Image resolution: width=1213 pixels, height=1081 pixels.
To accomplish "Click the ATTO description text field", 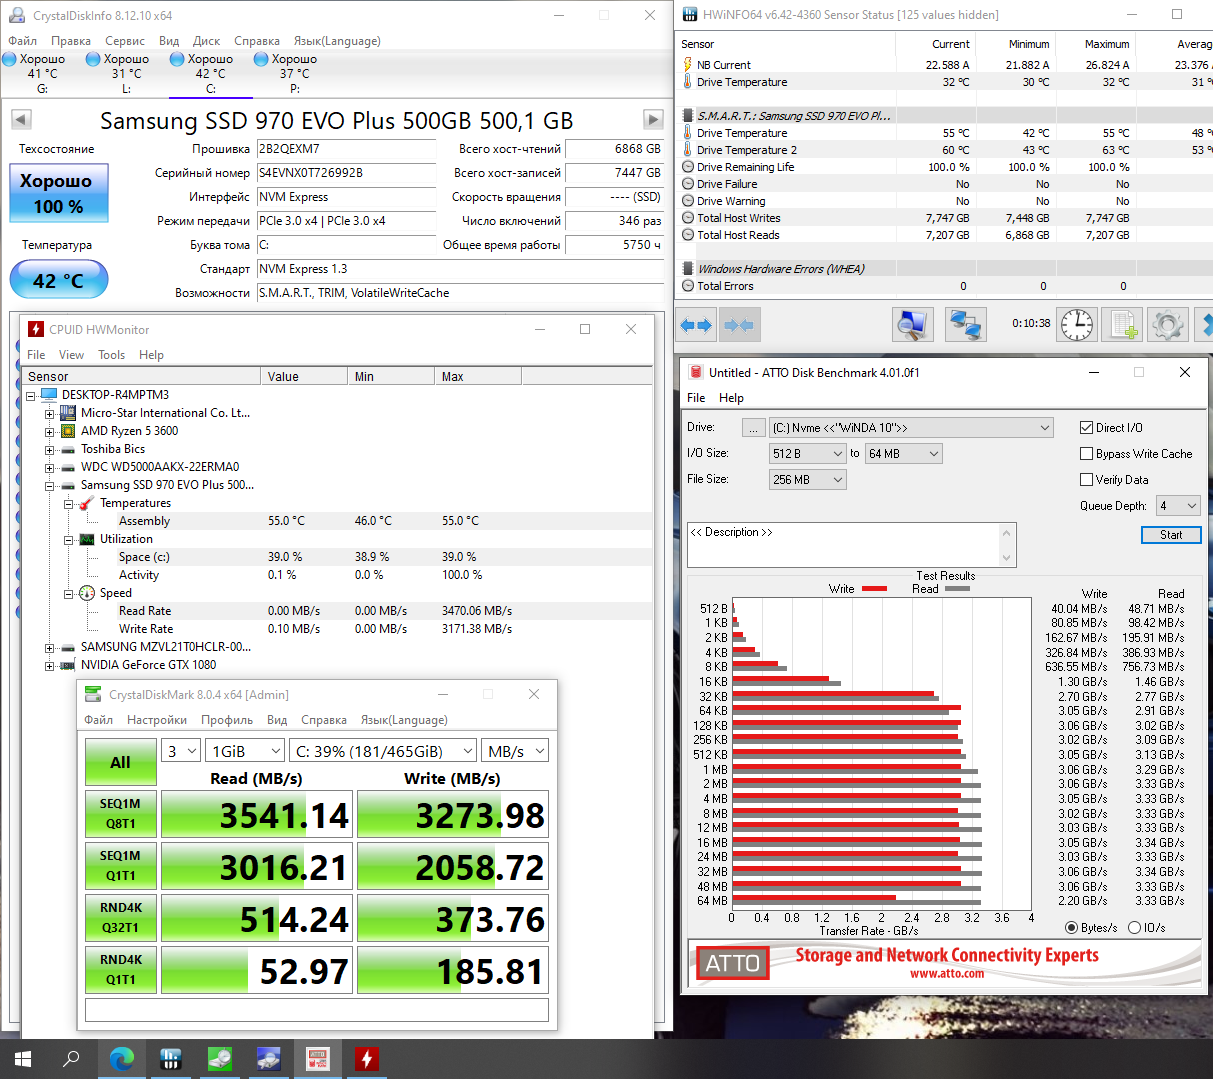I will (851, 545).
